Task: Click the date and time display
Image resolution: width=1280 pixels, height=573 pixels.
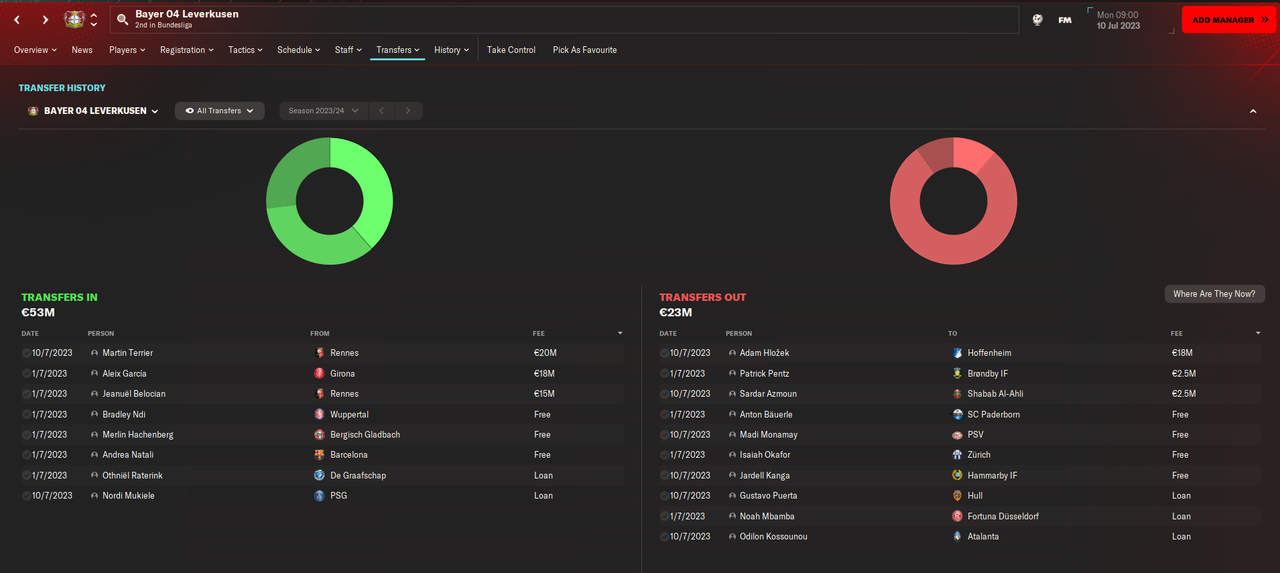Action: 1119,20
